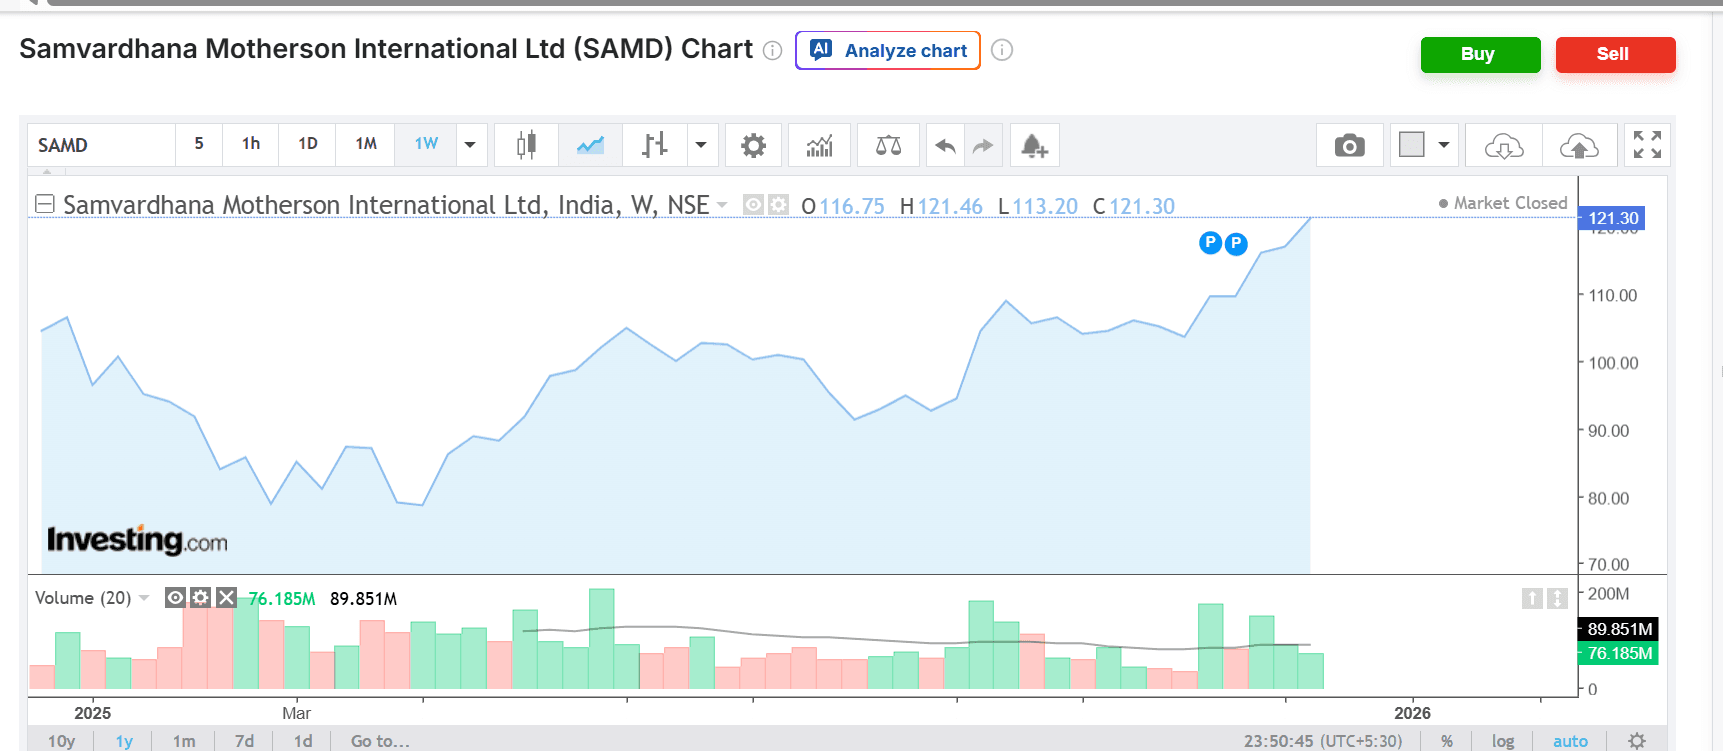The height and width of the screenshot is (751, 1723).
Task: Remove the Volume indicator
Action: 227,598
